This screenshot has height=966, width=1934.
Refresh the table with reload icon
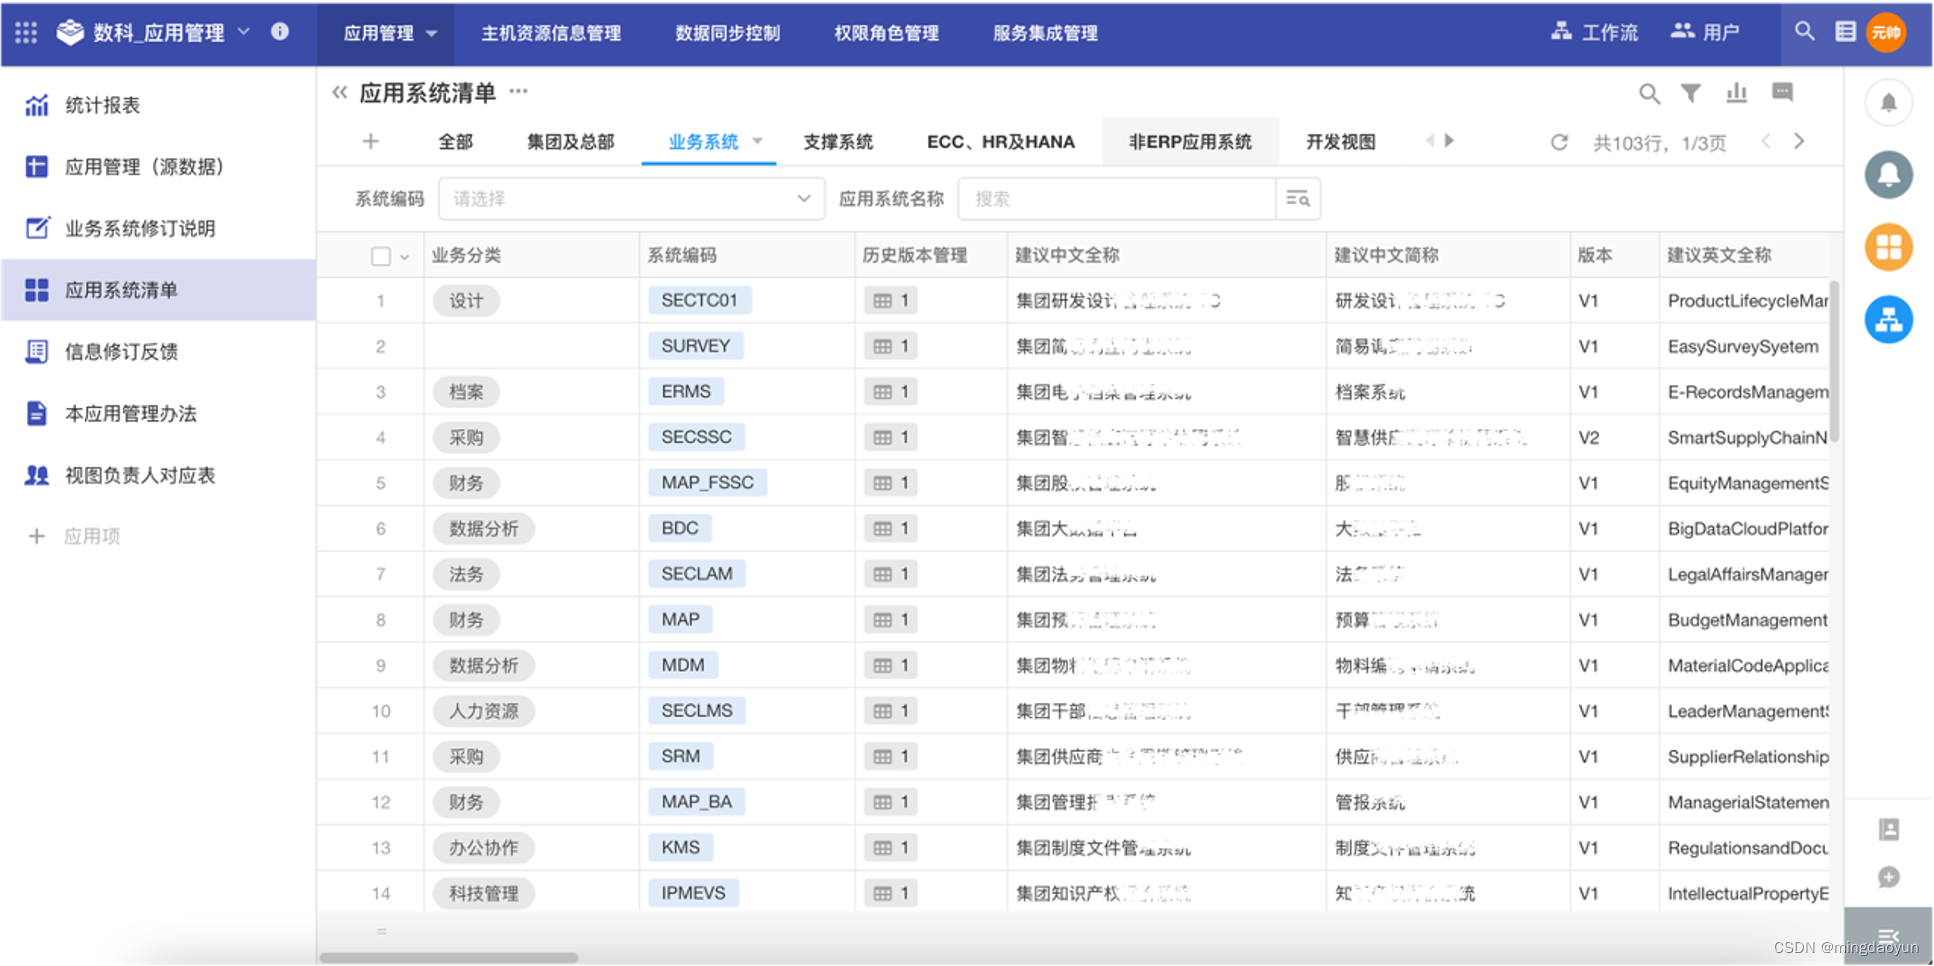(1558, 142)
